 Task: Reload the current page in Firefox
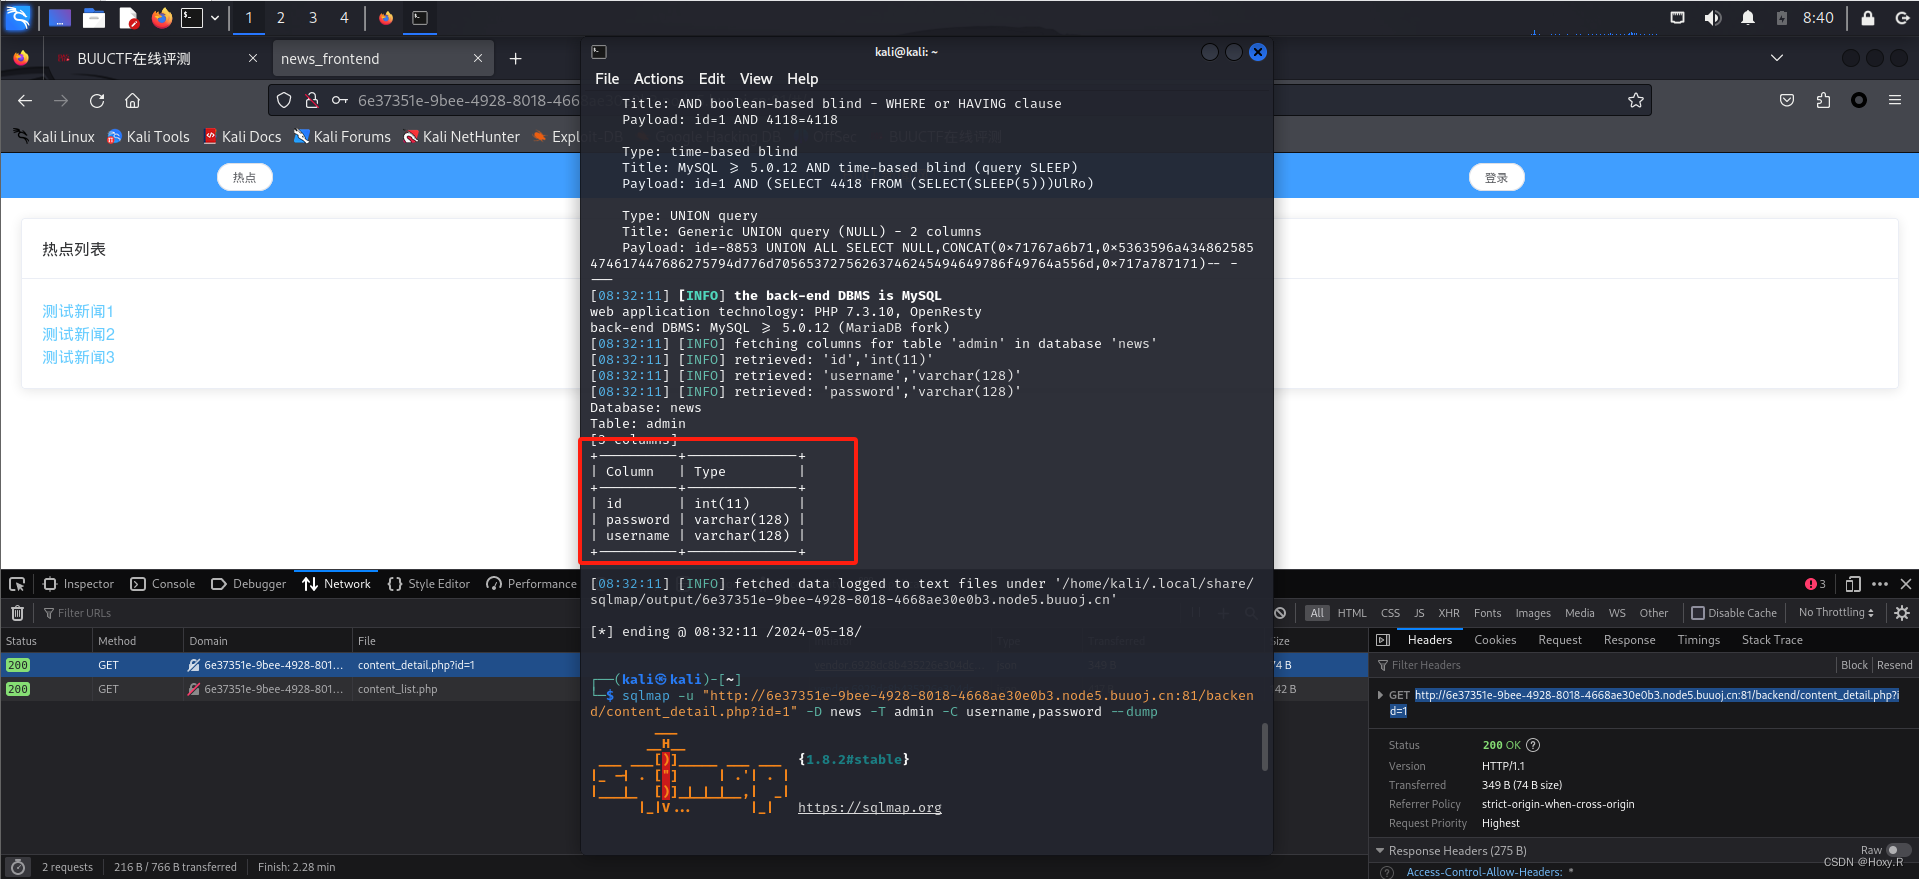(x=97, y=100)
